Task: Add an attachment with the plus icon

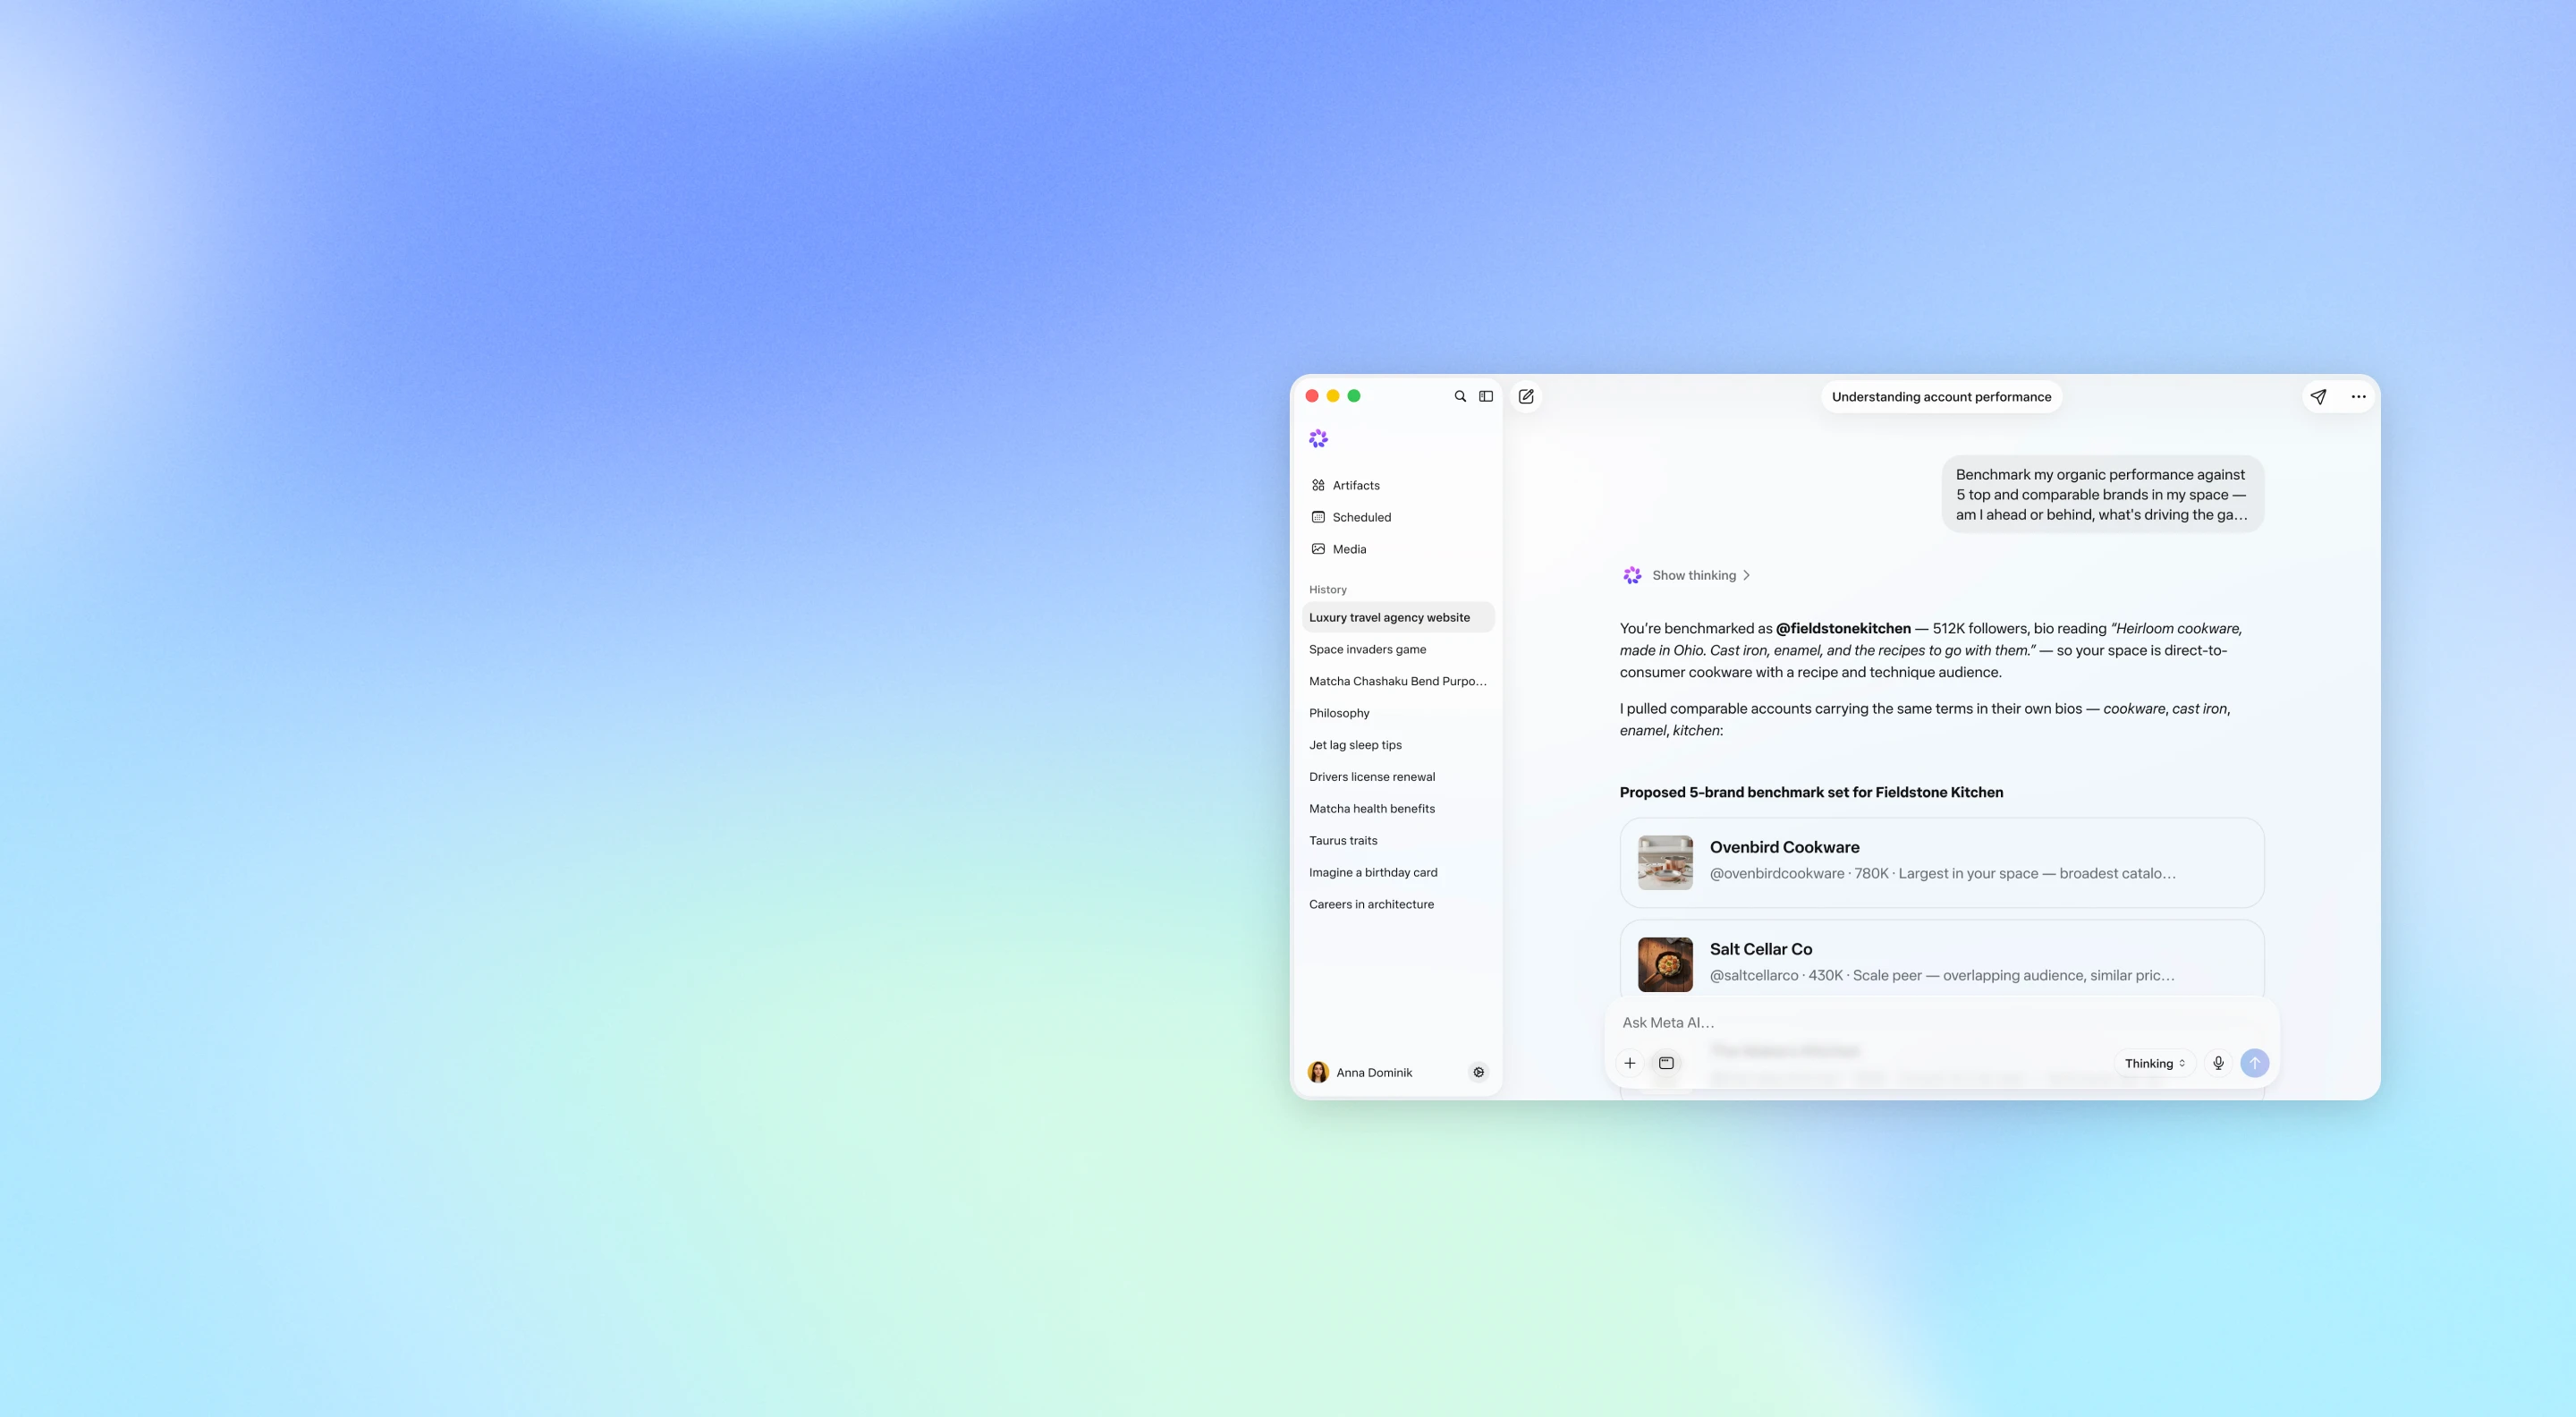Action: point(1630,1063)
